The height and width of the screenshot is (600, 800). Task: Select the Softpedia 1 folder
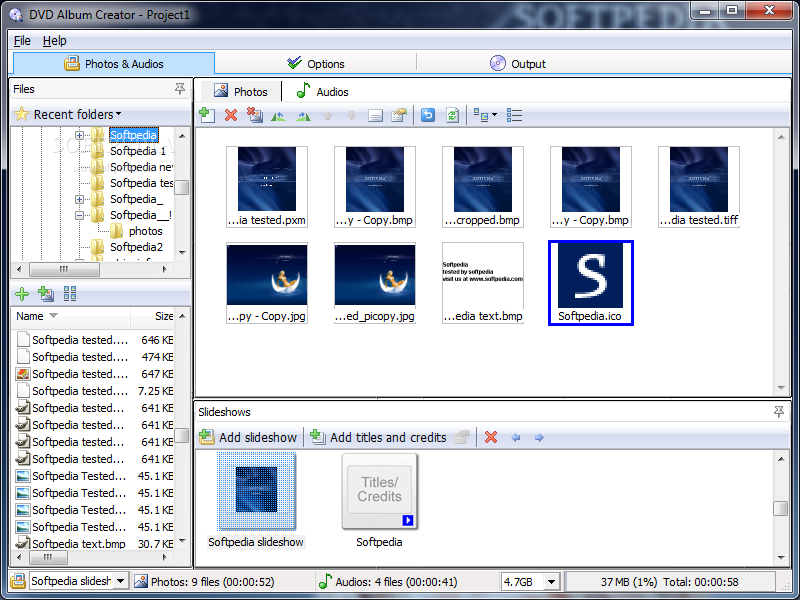(x=138, y=151)
